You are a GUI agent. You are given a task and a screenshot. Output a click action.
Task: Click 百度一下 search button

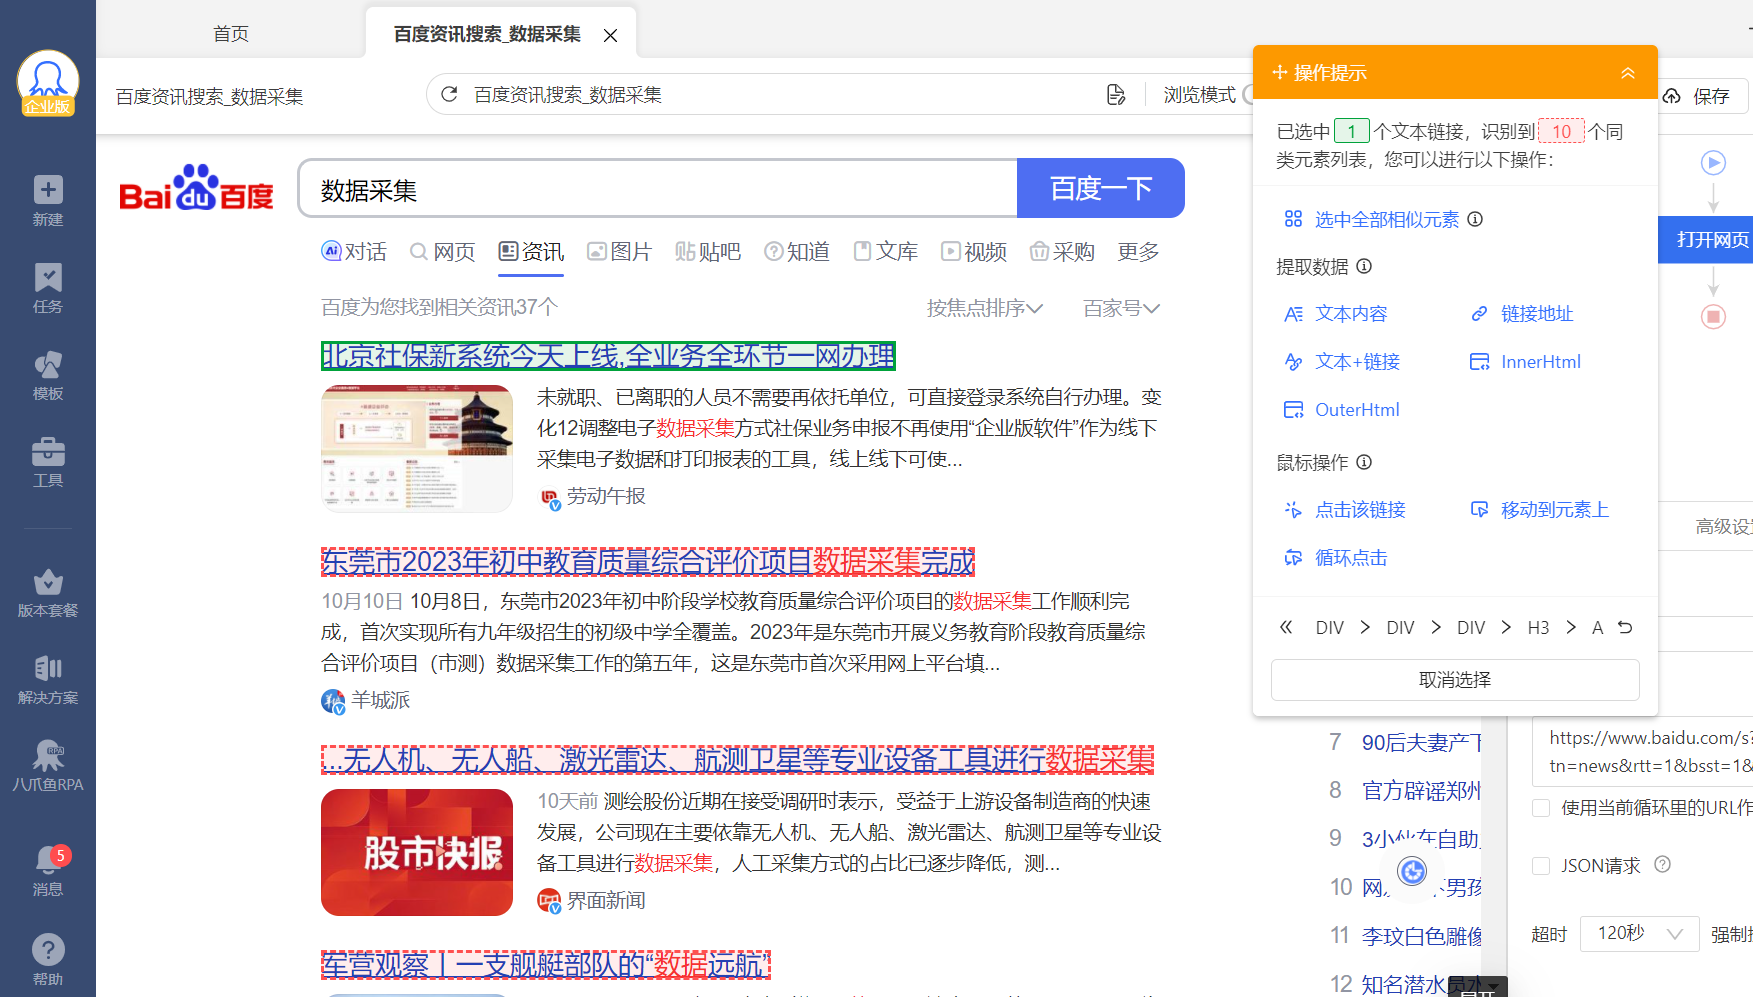coord(1101,188)
